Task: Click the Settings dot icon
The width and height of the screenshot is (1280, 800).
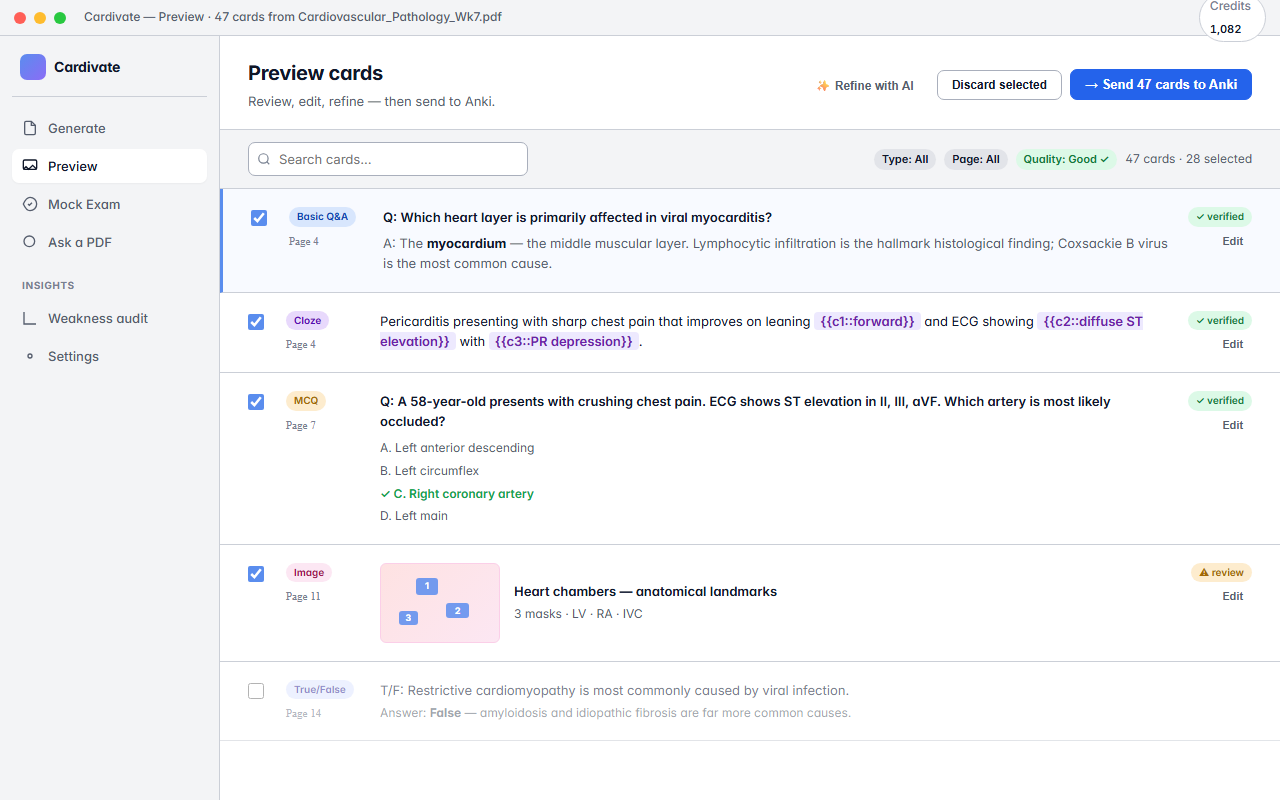Action: [x=30, y=356]
